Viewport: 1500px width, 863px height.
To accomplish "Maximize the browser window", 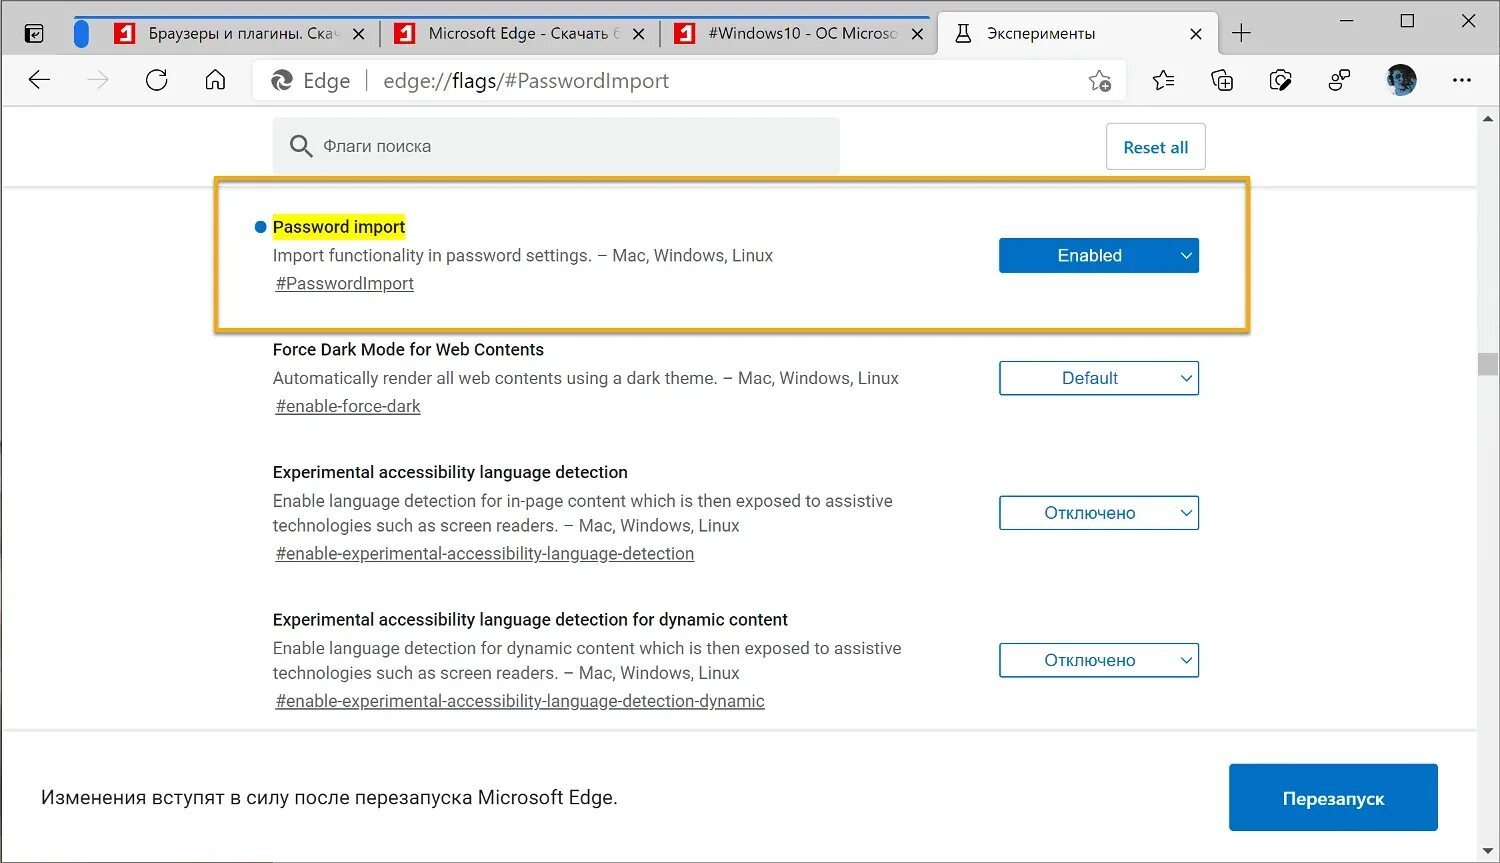I will tap(1407, 21).
